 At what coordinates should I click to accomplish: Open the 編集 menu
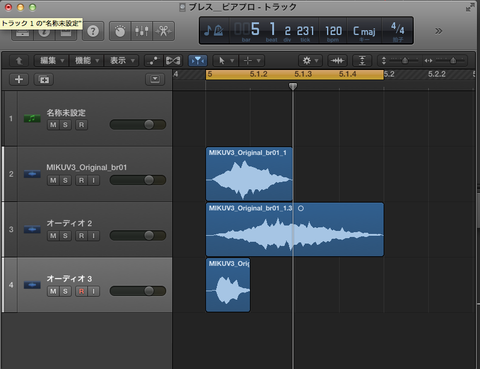51,61
